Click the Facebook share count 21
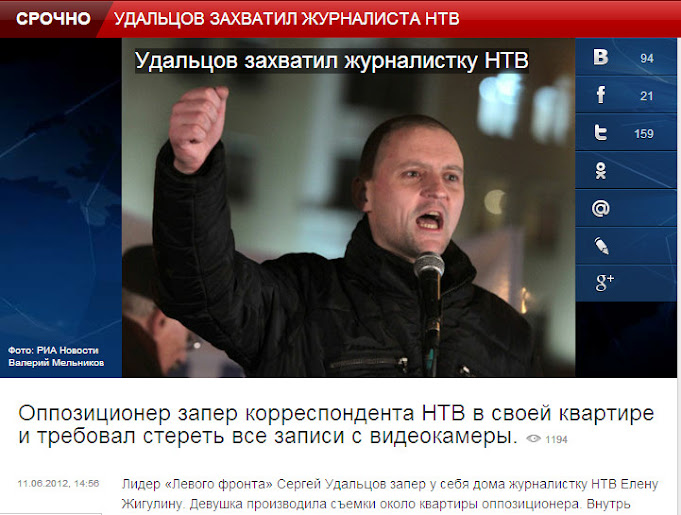 click(647, 96)
